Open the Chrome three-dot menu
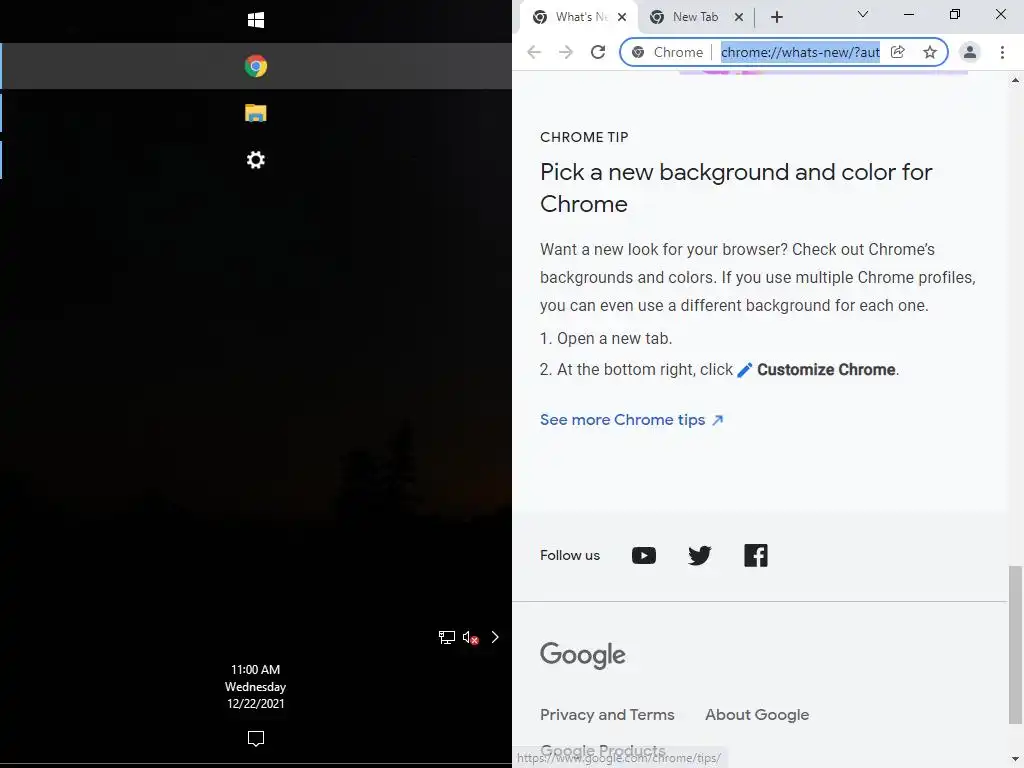1024x768 pixels. point(1002,52)
